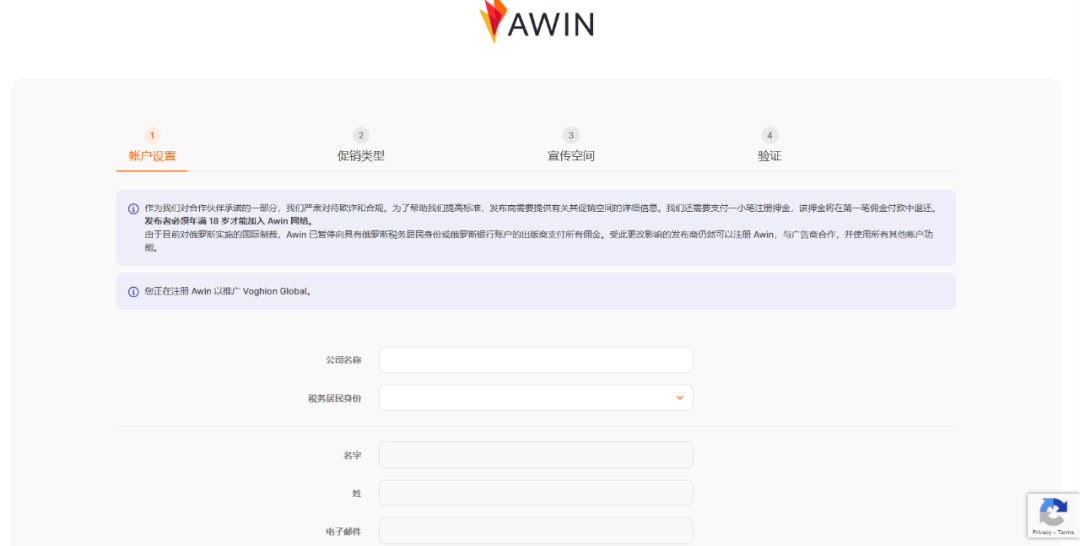1080x546 pixels.
Task: Click the 名字 label text
Action: pos(353,456)
